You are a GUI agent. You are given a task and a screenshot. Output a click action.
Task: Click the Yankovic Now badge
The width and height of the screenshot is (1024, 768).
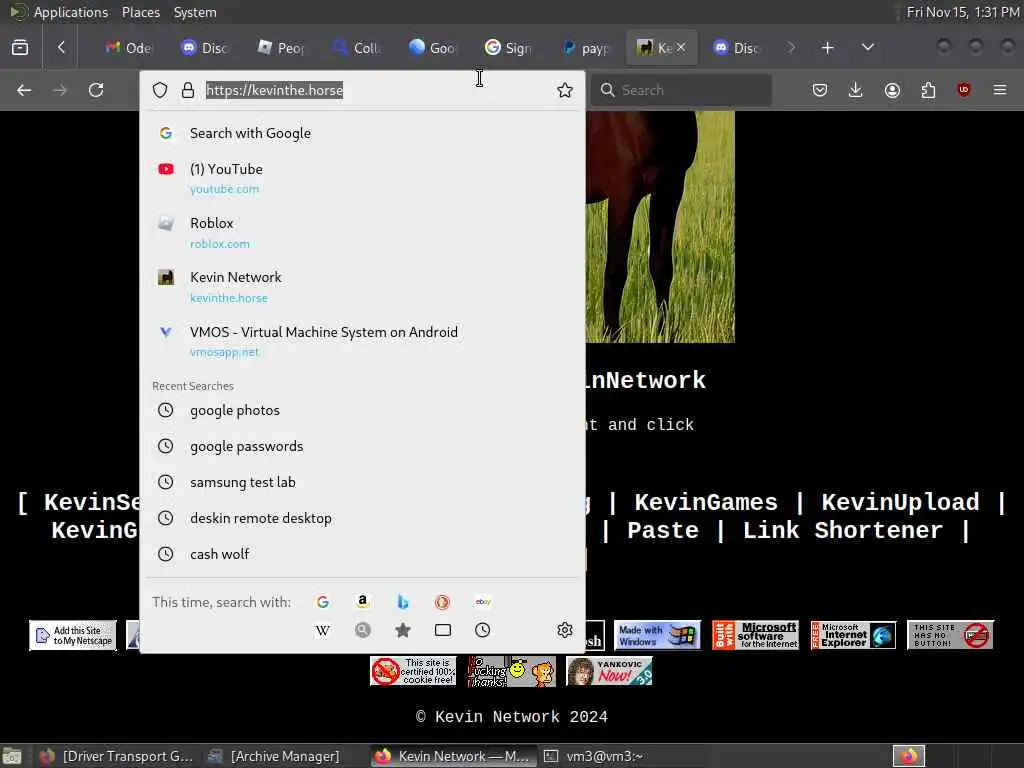point(609,671)
